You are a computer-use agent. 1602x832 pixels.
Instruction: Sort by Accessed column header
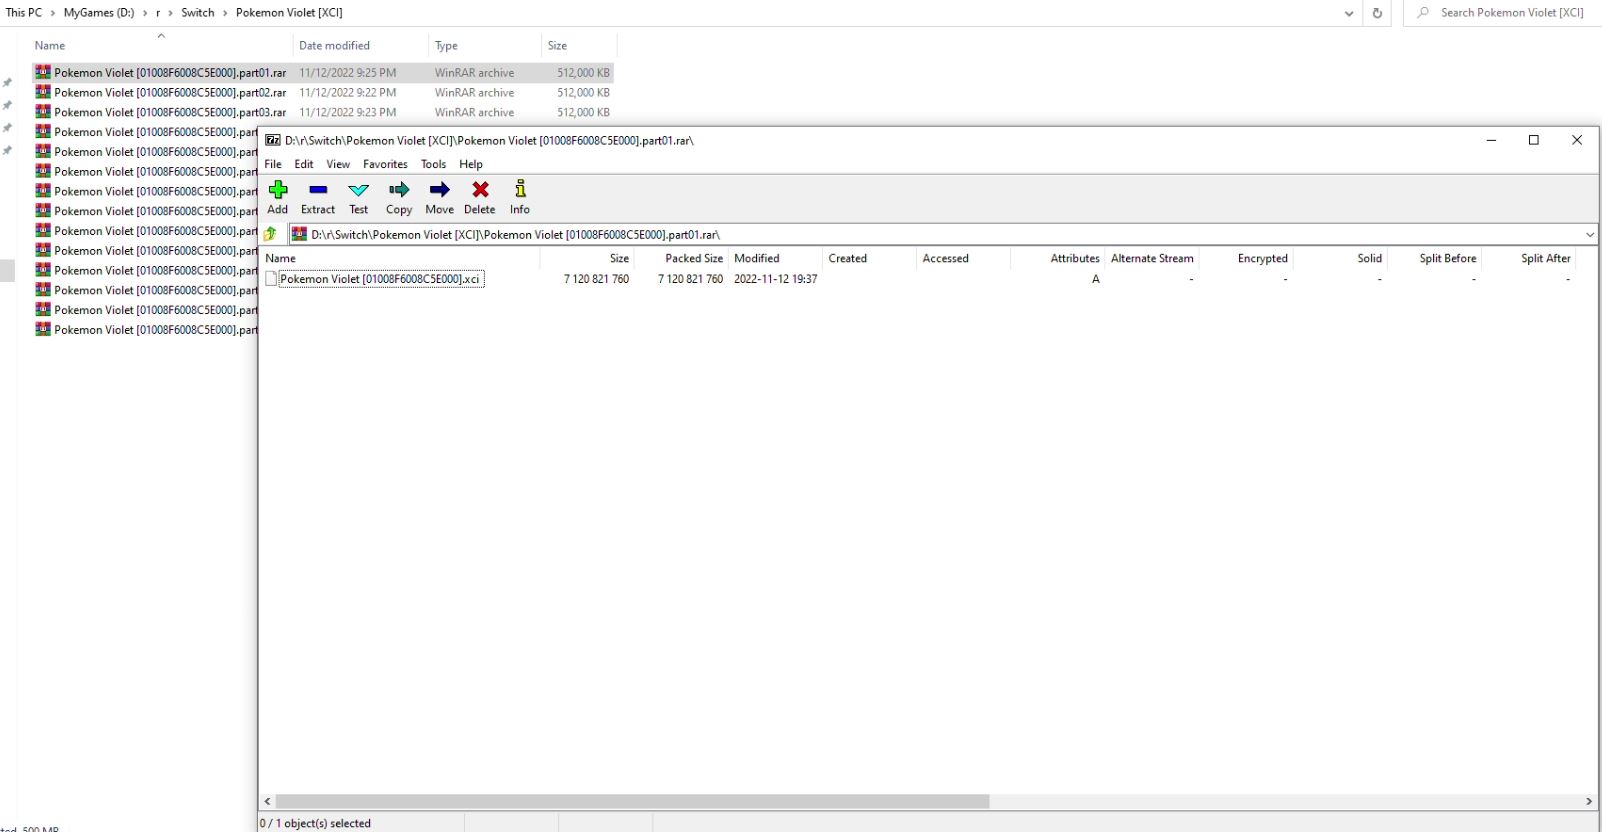point(963,258)
